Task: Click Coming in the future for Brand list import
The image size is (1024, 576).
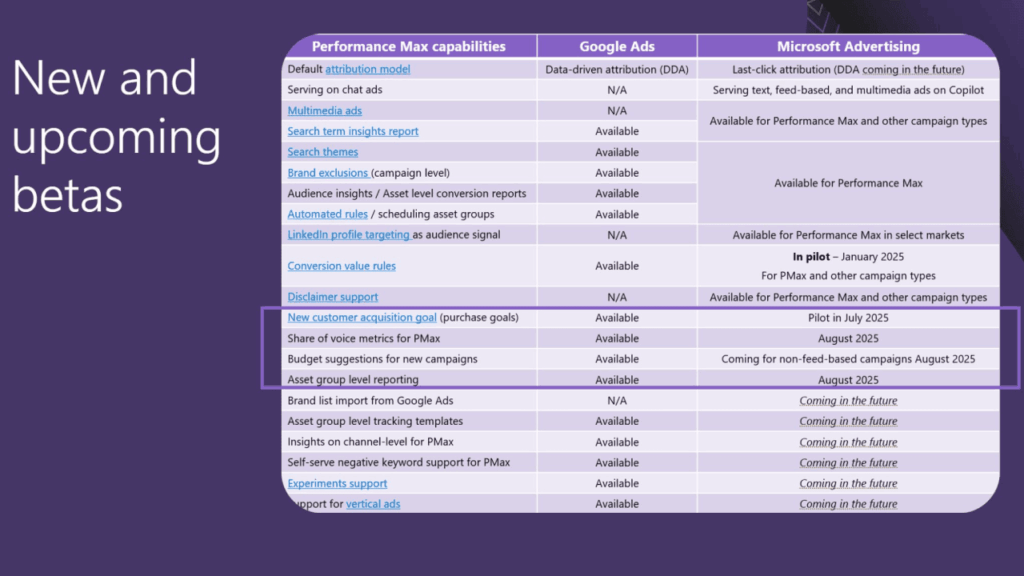Action: tap(848, 400)
